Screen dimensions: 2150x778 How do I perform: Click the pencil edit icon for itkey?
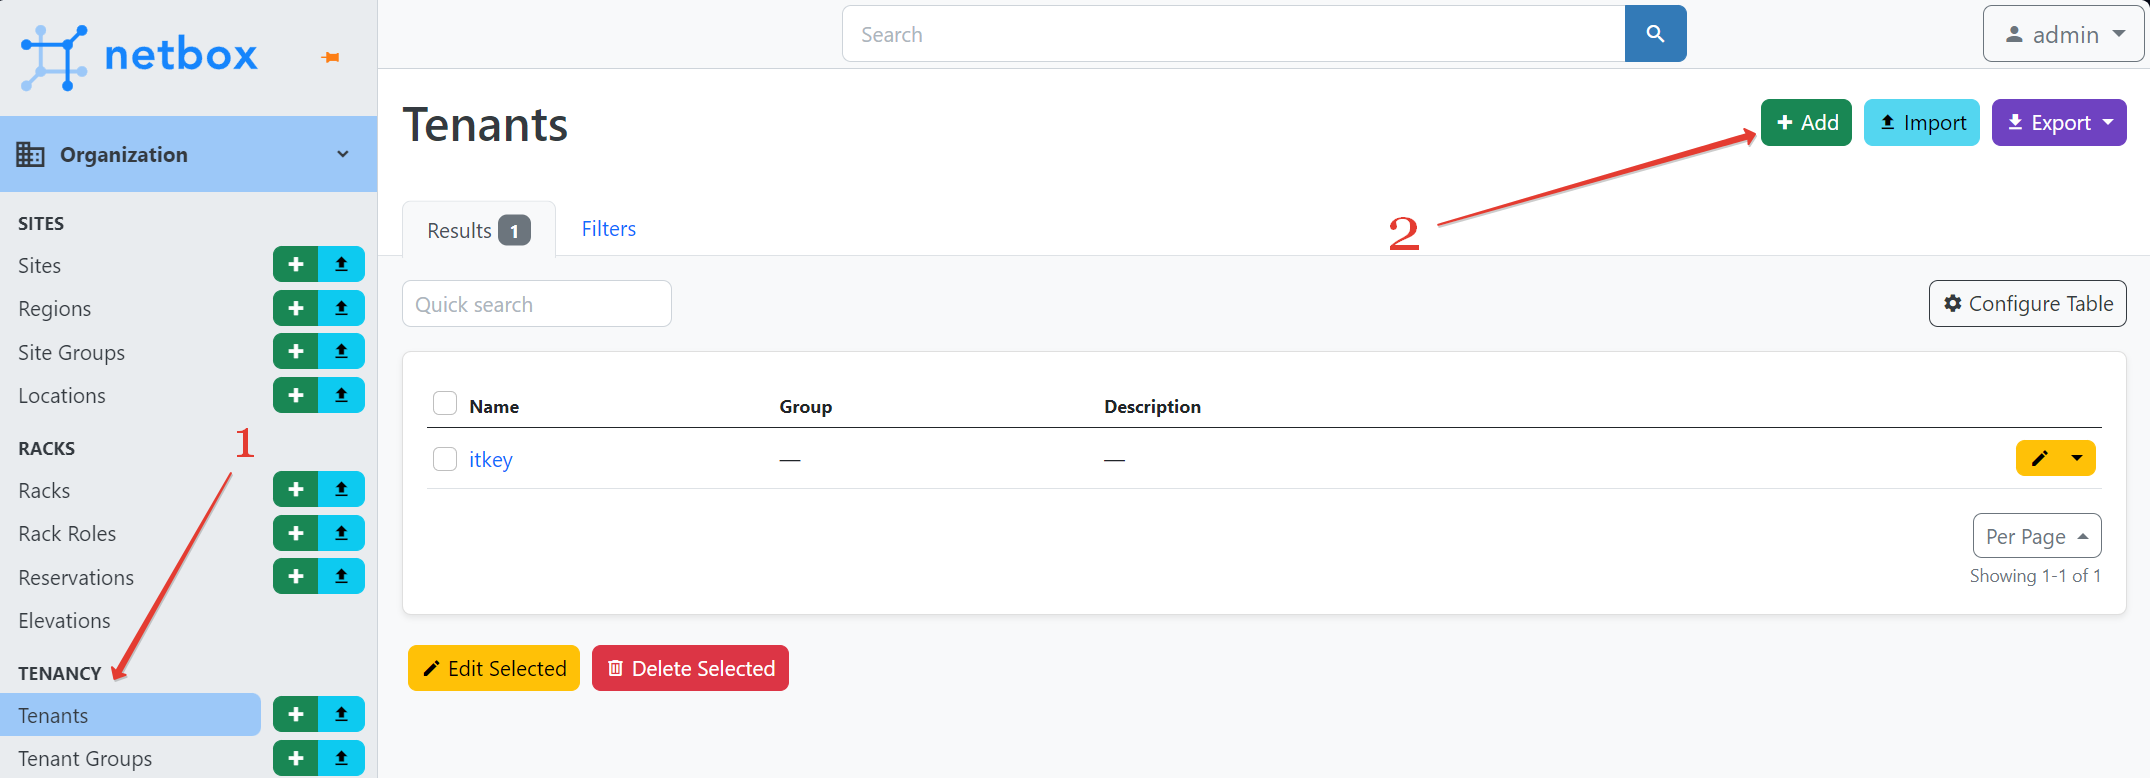2039,458
